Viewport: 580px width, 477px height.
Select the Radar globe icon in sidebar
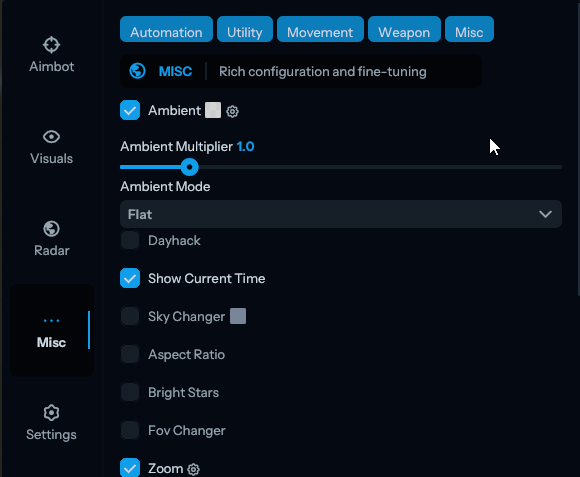pyautogui.click(x=51, y=229)
